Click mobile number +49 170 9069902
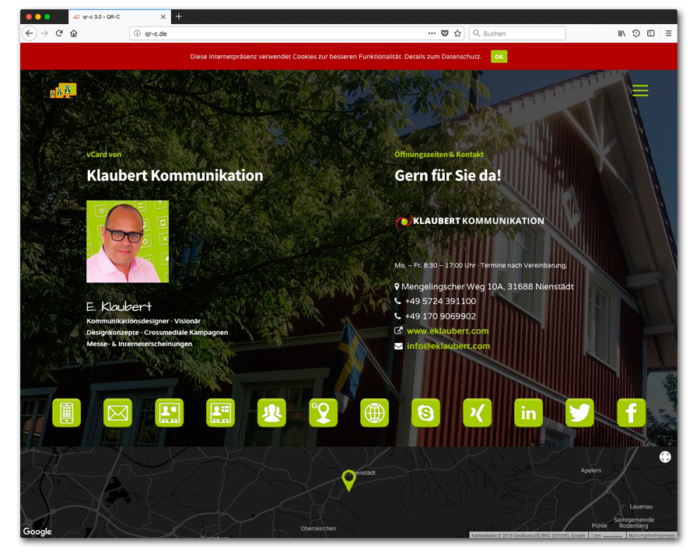Screen dimensions: 700x552 pos(440,316)
